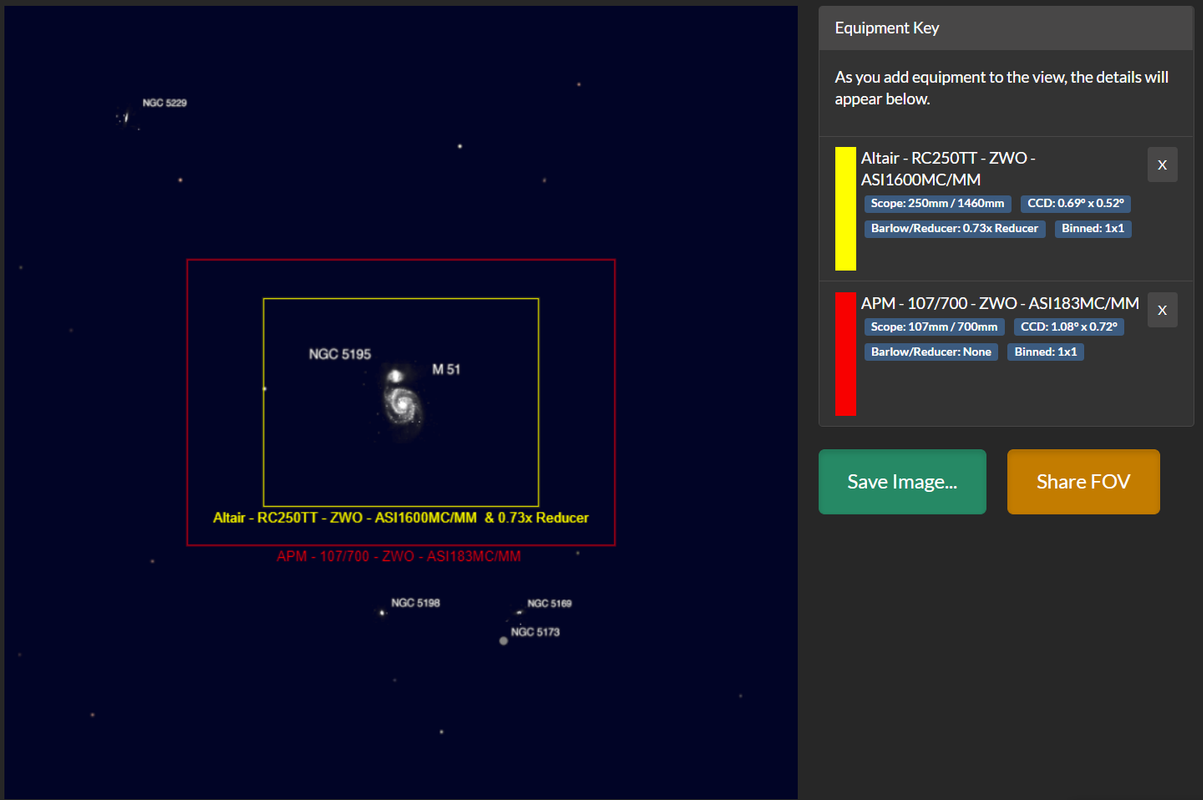Select the yellow Altair color swatch
The image size is (1203, 800).
tap(846, 208)
